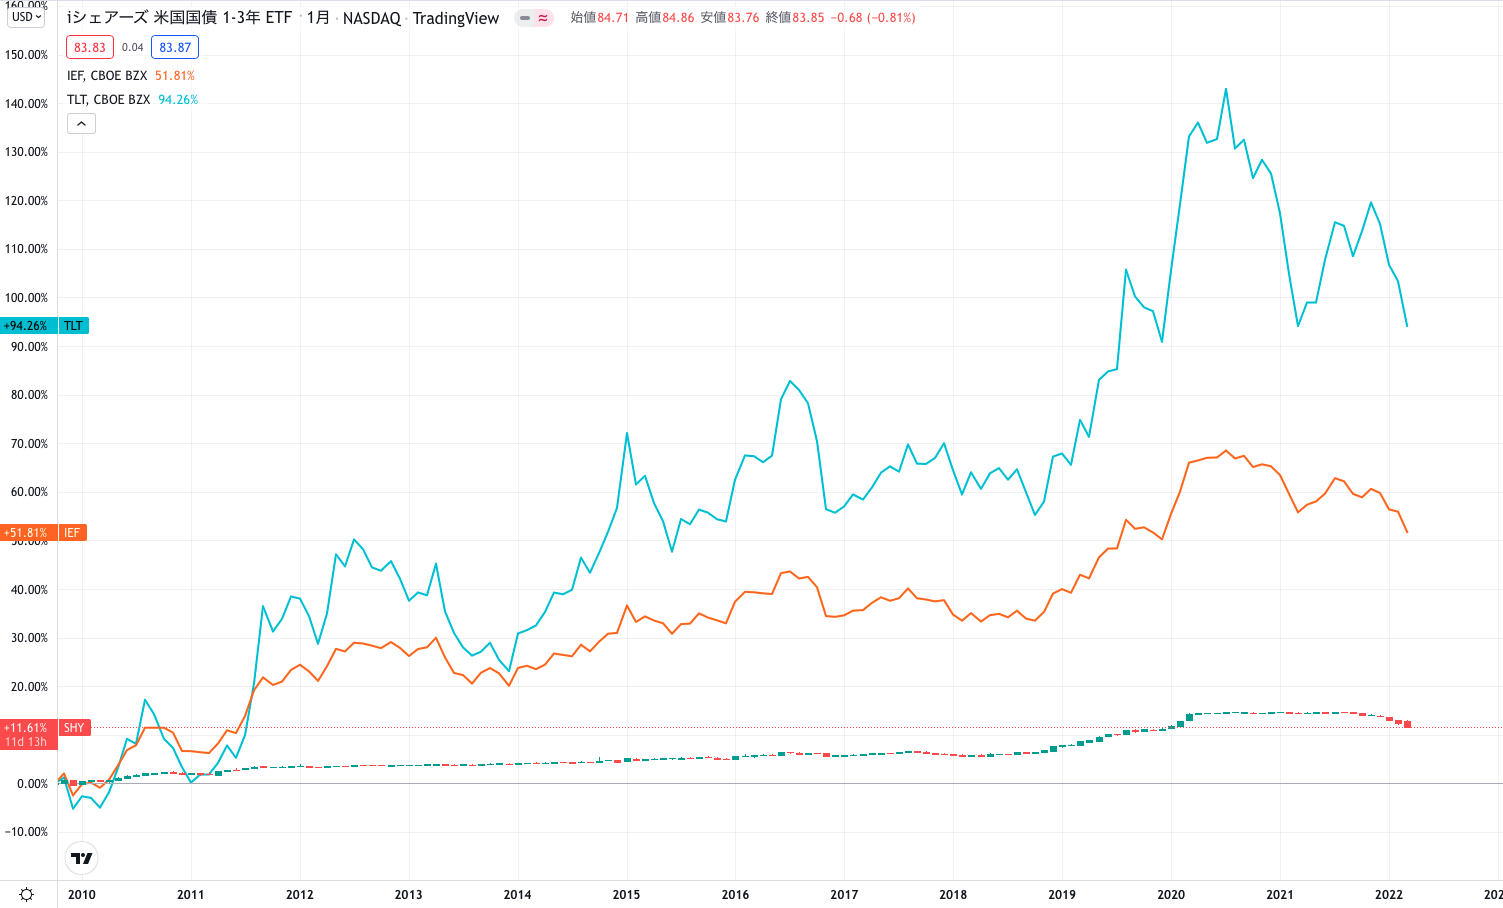Image resolution: width=1503 pixels, height=908 pixels.
Task: Click the 2020 time axis label
Action: click(x=1171, y=895)
